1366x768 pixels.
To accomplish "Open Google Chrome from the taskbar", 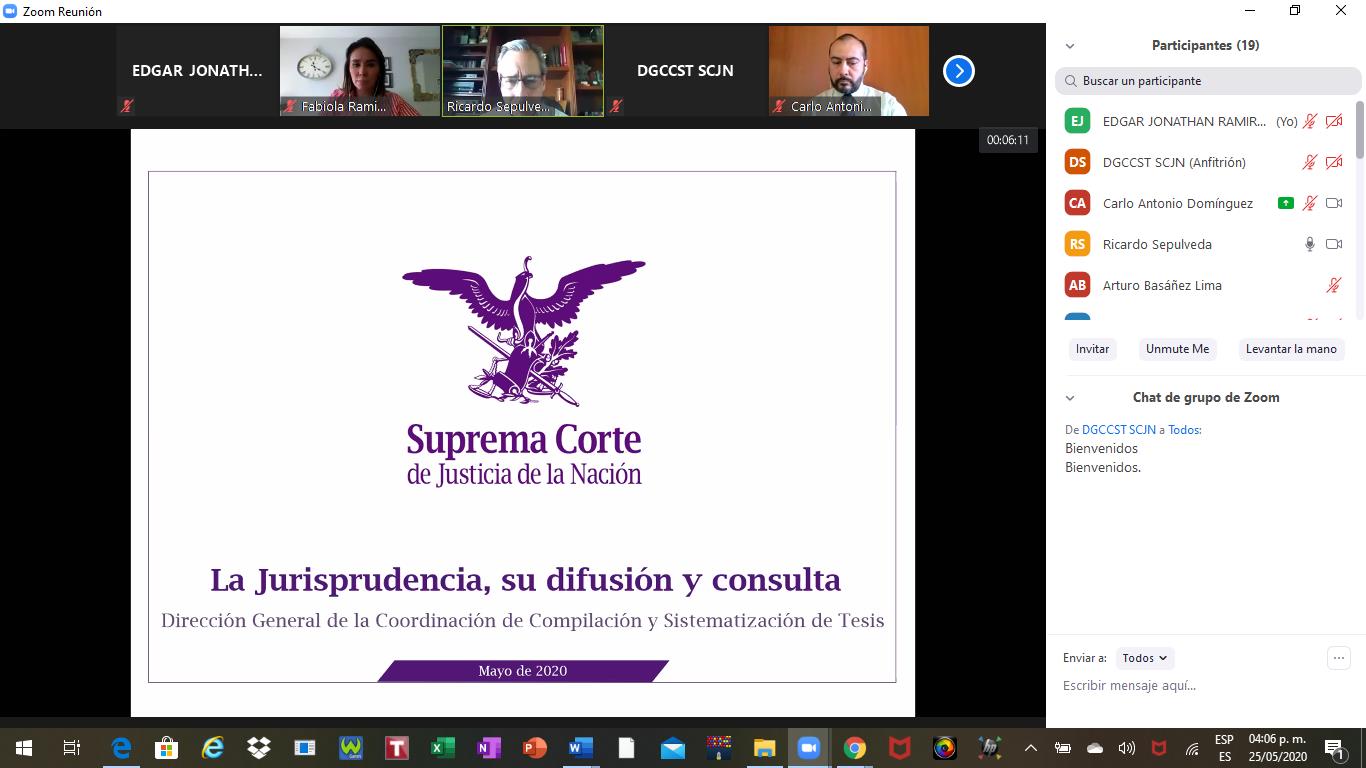I will tap(854, 748).
